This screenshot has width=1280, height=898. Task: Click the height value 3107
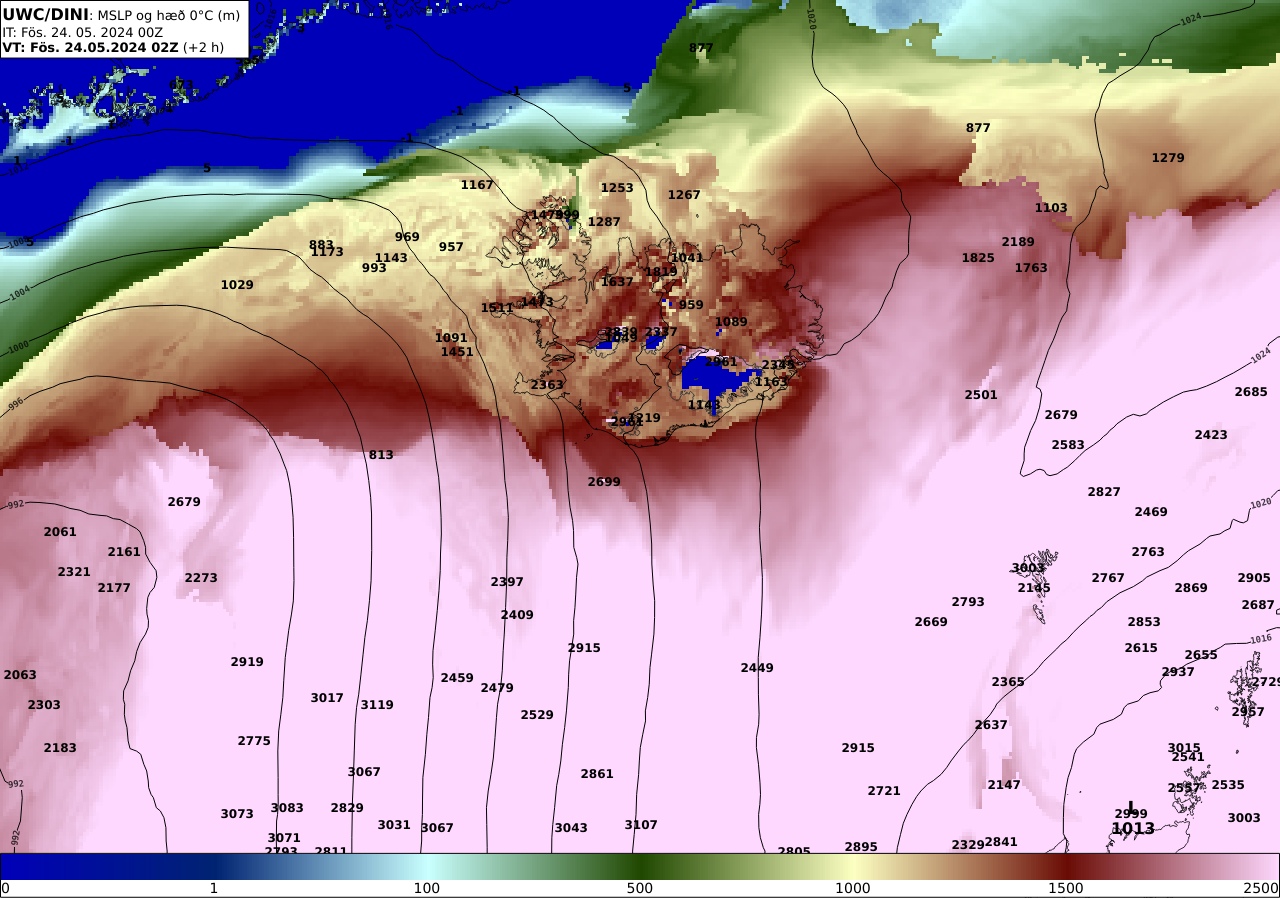coord(641,825)
